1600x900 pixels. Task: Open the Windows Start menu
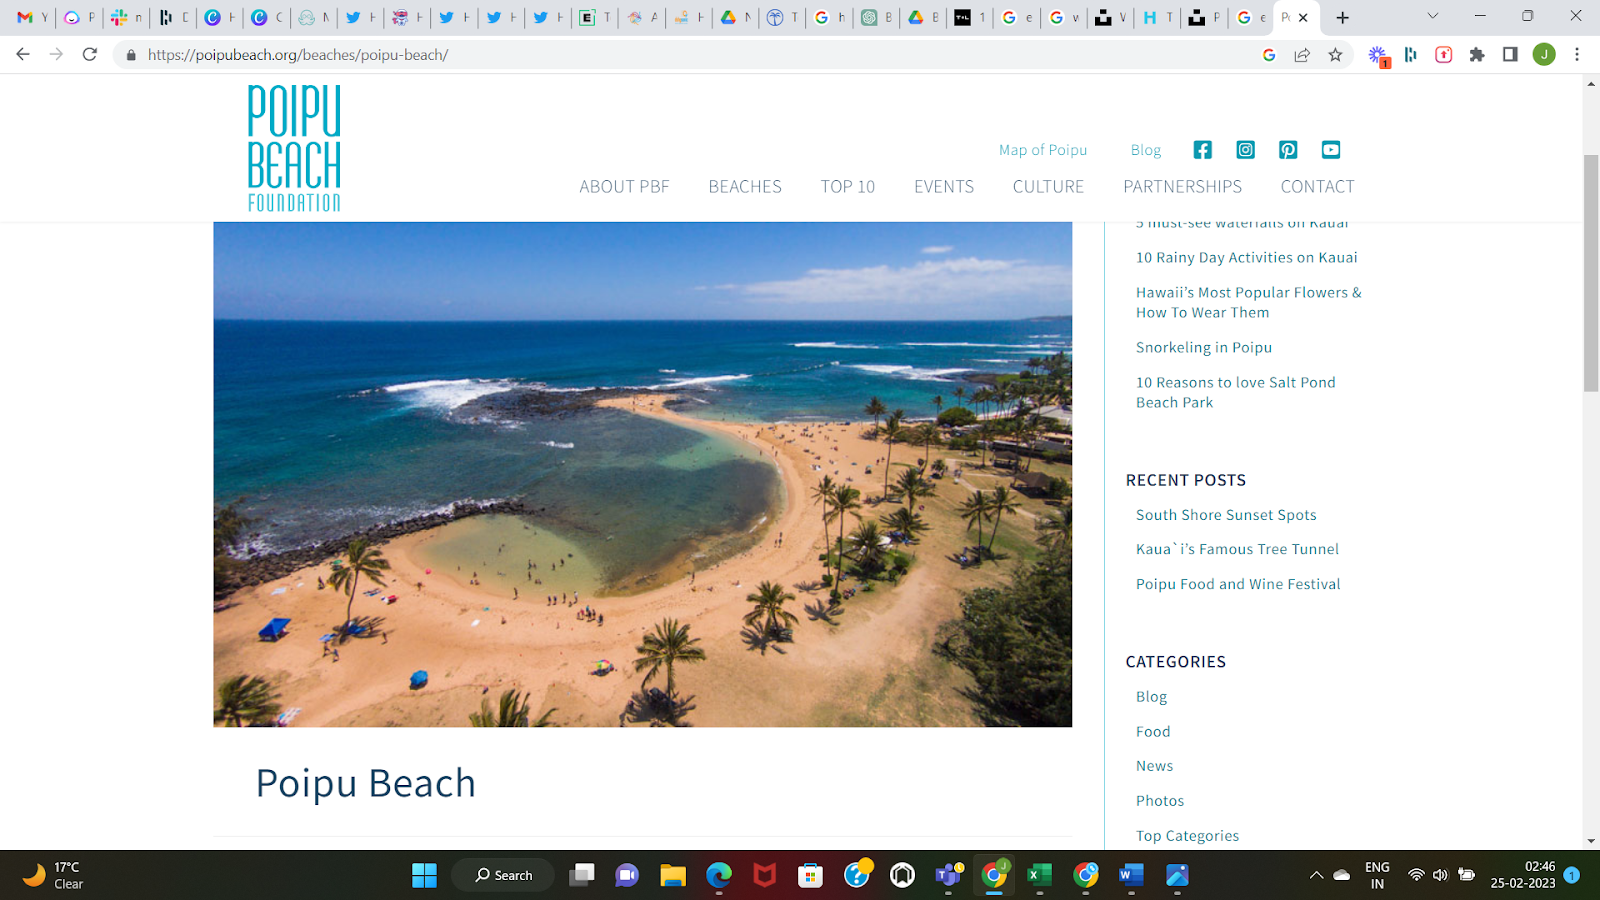click(x=424, y=876)
